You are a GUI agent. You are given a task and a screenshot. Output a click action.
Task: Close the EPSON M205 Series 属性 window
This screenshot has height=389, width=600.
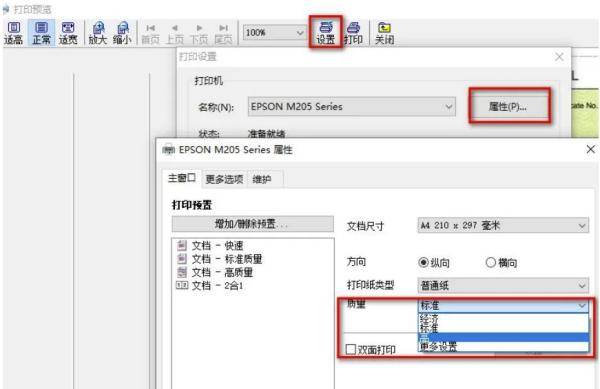590,149
